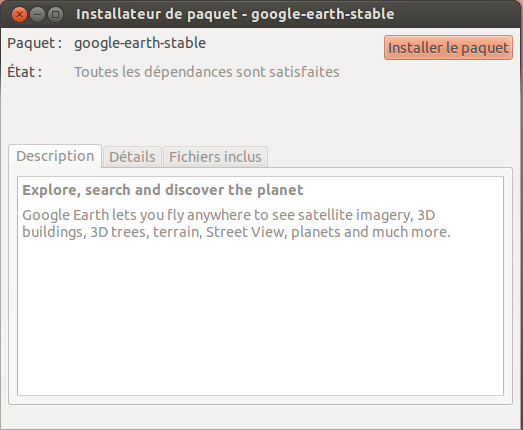
Task: Open the Fichiers inclus tab
Action: pos(215,157)
